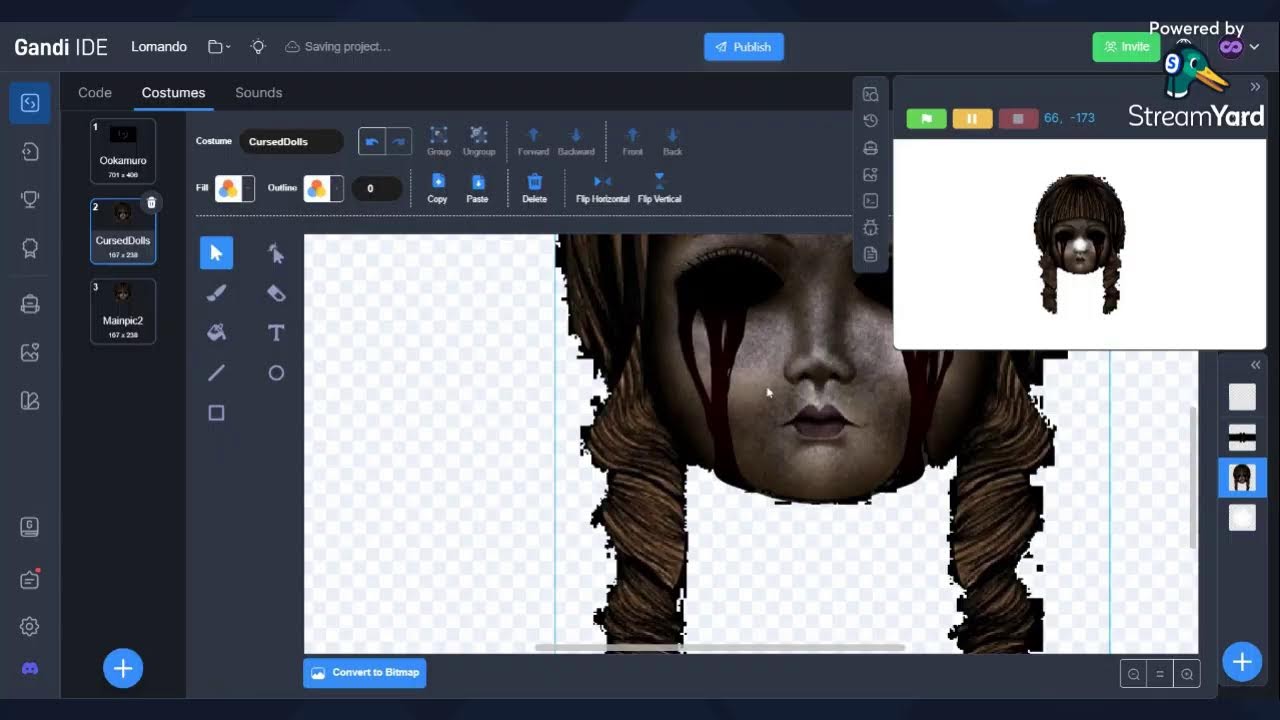This screenshot has height=720, width=1280.
Task: Switch to the Sounds tab
Action: tap(258, 92)
